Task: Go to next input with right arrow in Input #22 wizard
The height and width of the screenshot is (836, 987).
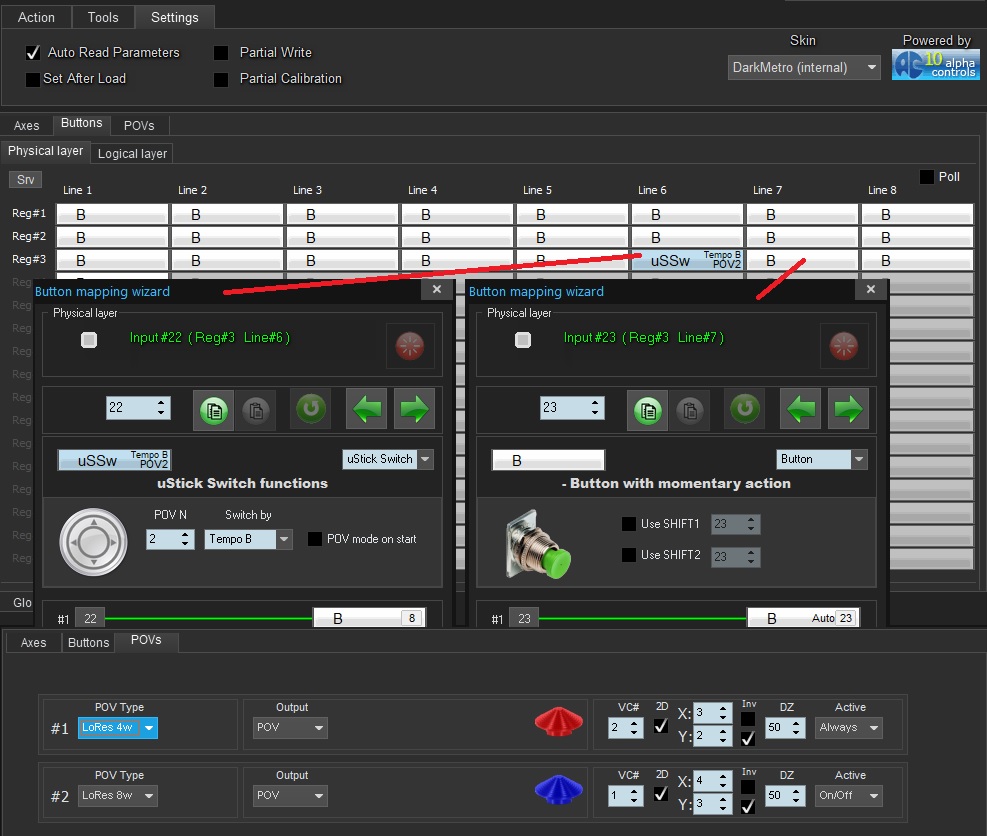Action: [x=413, y=409]
